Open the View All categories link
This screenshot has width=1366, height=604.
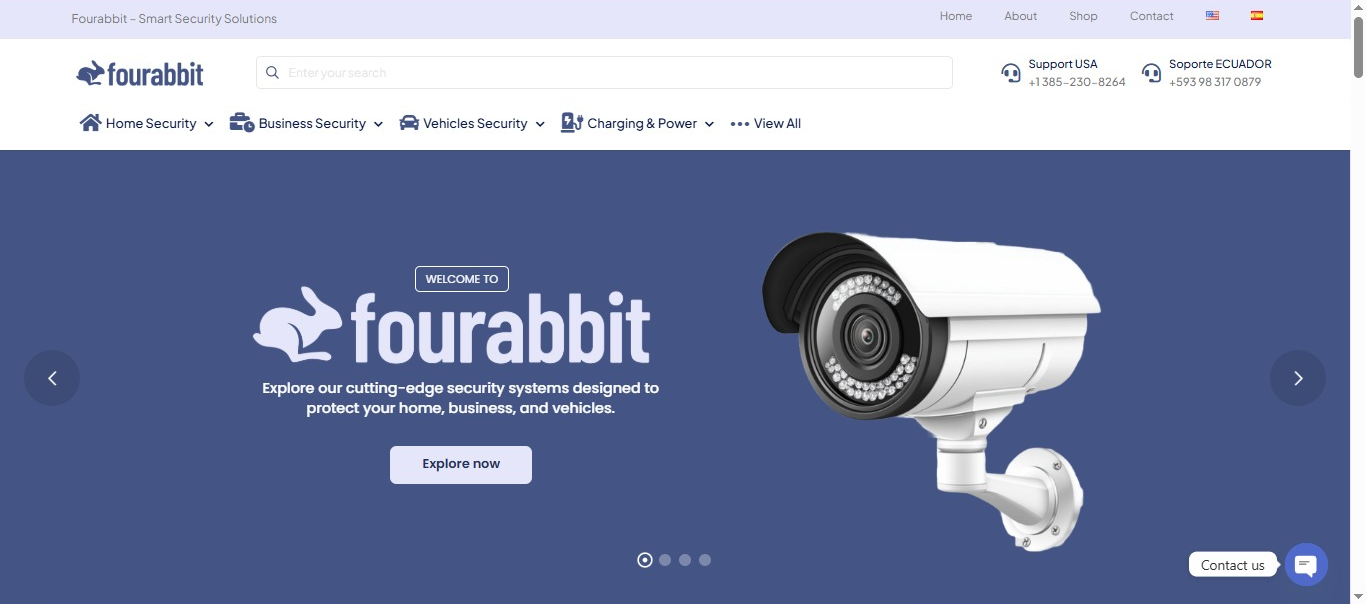[766, 123]
